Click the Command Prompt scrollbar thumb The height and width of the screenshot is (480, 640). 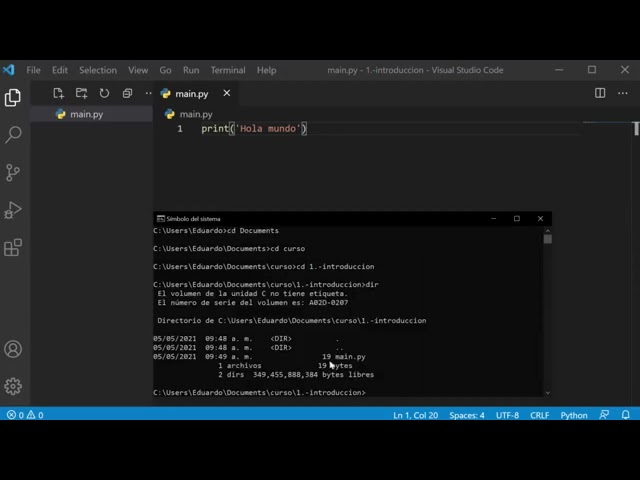tap(548, 239)
